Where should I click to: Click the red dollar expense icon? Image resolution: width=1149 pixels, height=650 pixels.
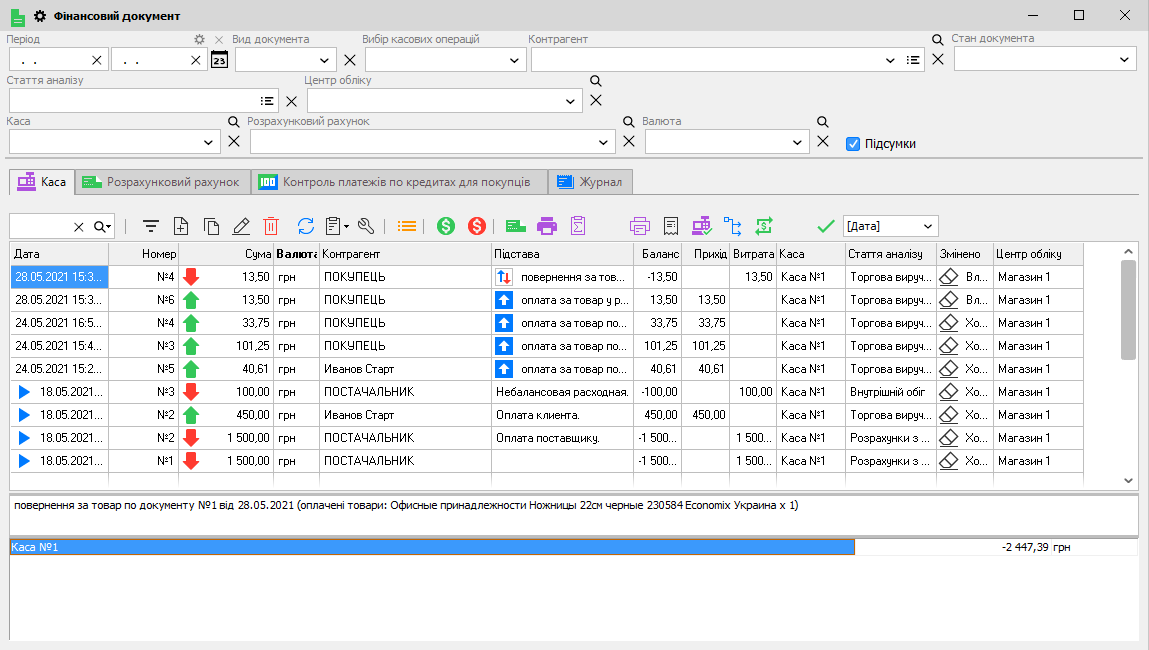[477, 226]
